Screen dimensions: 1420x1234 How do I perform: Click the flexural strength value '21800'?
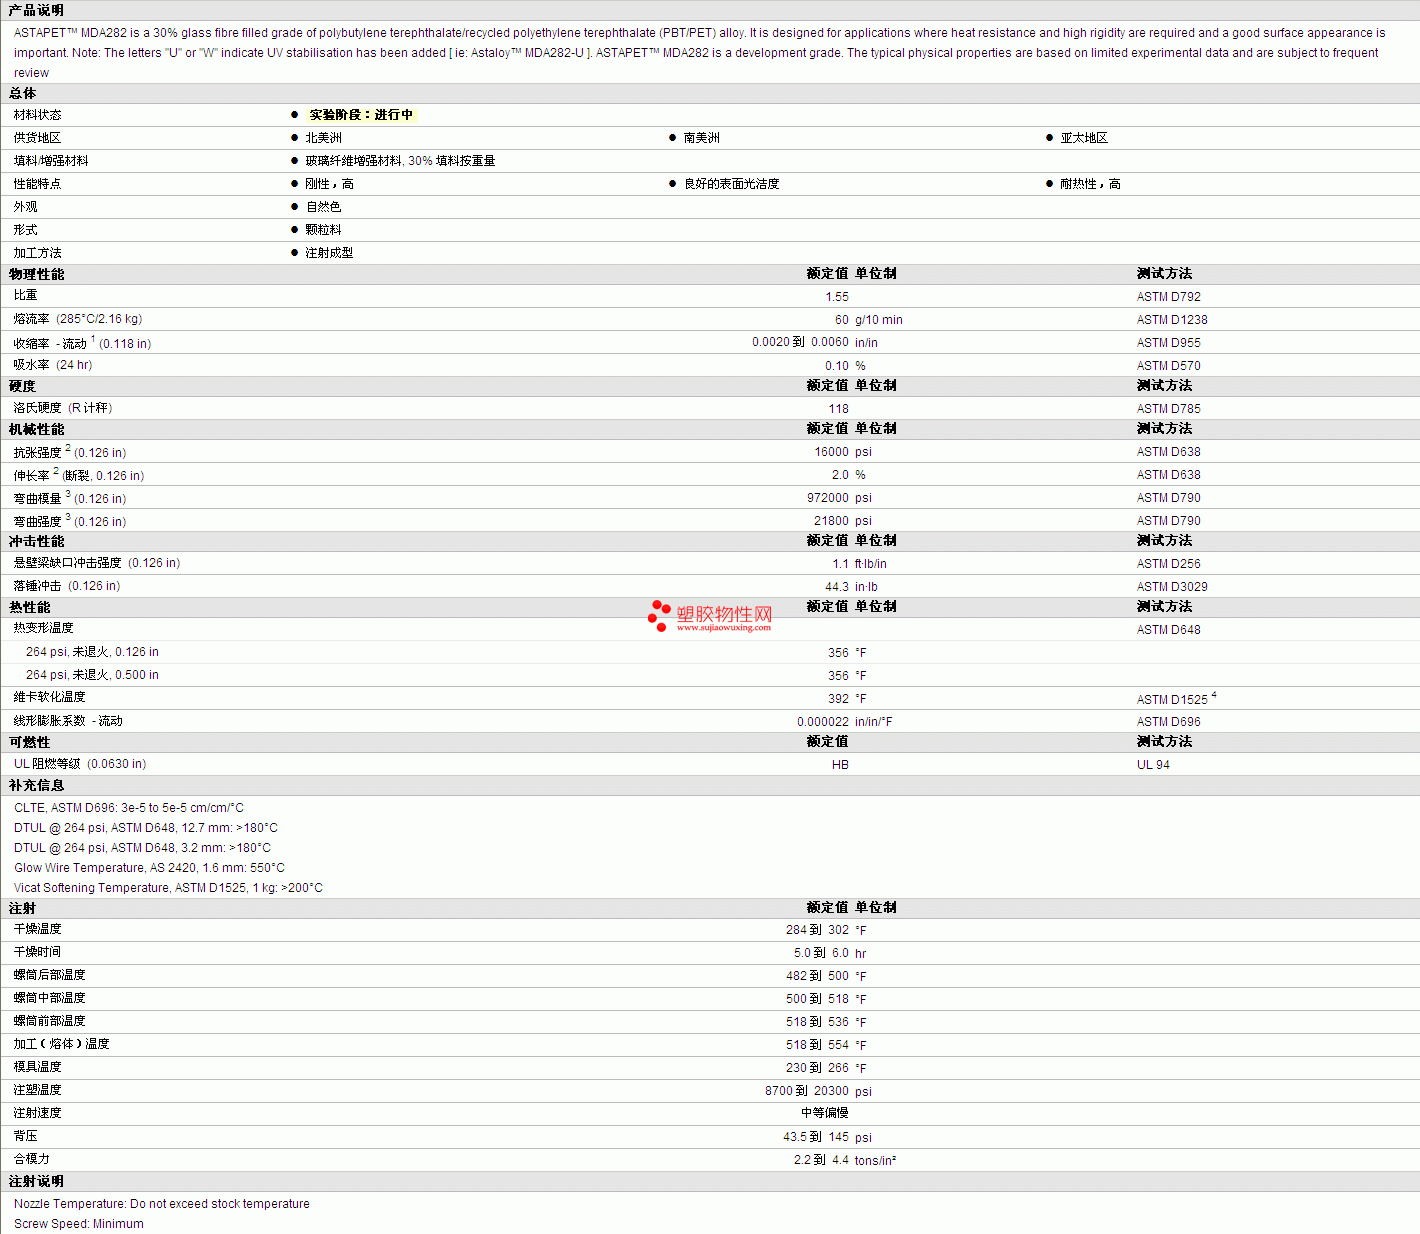(831, 521)
